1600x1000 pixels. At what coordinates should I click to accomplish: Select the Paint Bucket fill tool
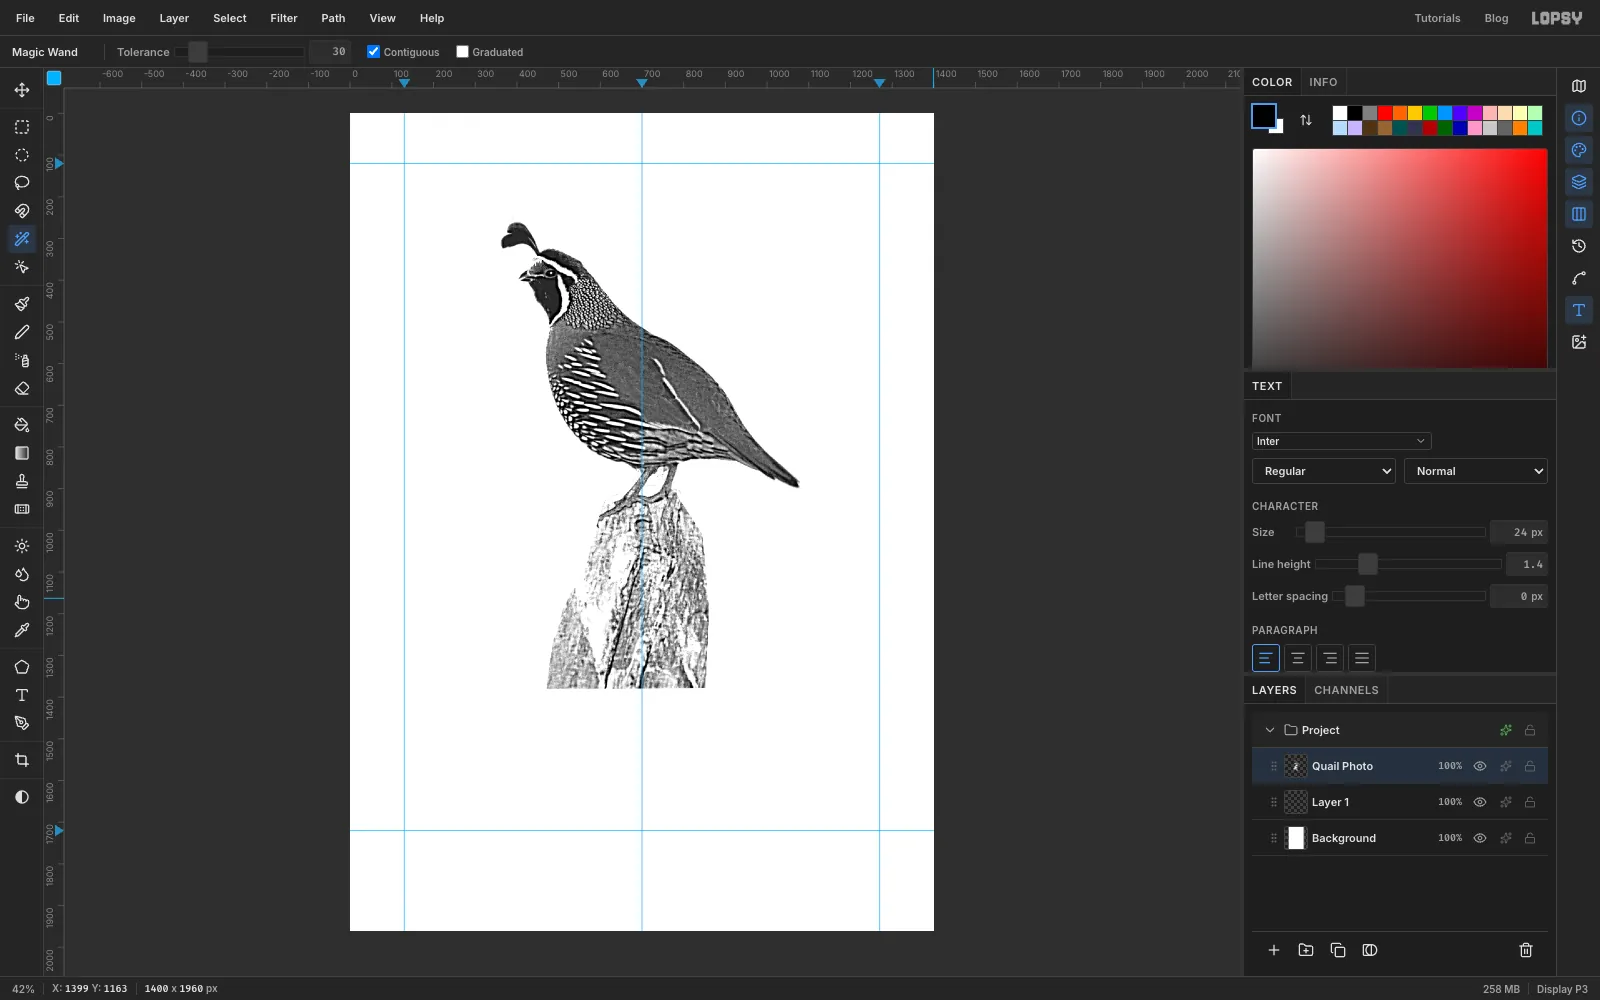tap(22, 425)
